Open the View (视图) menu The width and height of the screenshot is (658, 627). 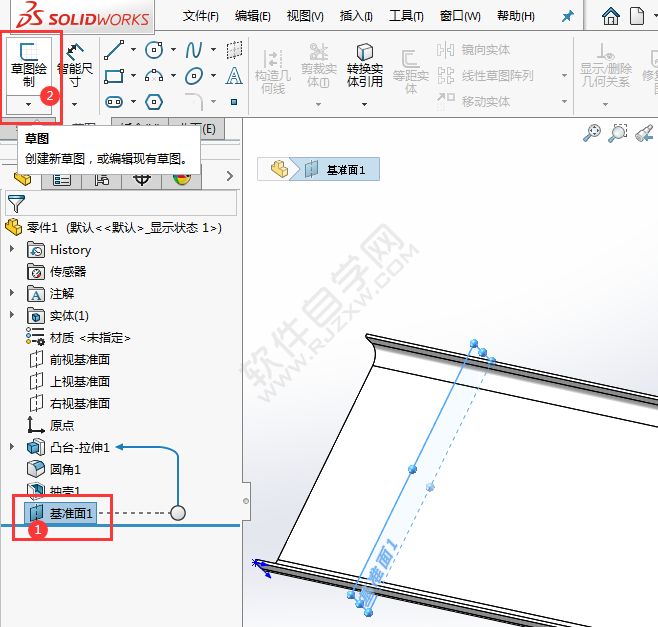305,16
